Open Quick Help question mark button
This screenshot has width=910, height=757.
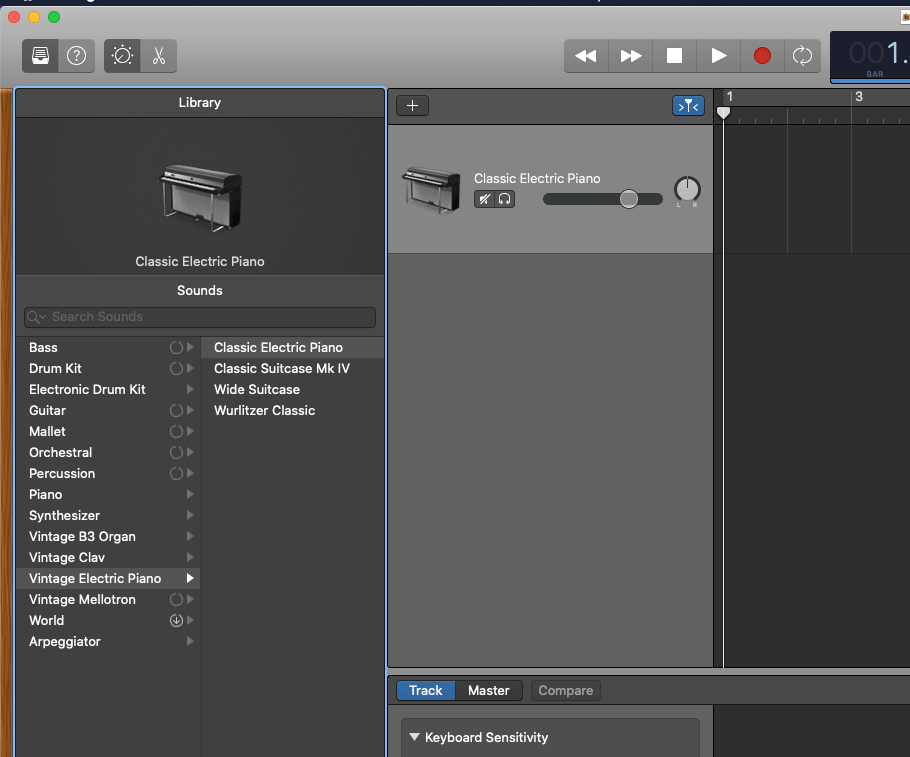click(76, 56)
